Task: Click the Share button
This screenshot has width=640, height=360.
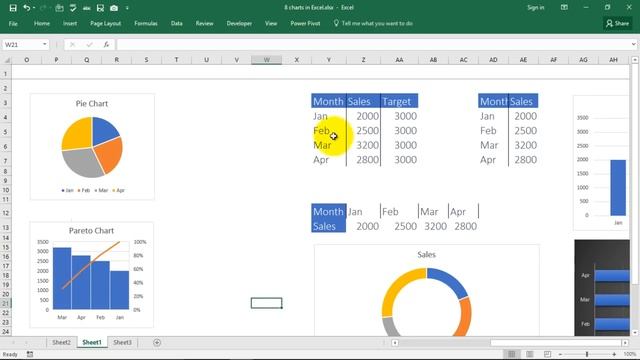Action: pyautogui.click(x=617, y=24)
